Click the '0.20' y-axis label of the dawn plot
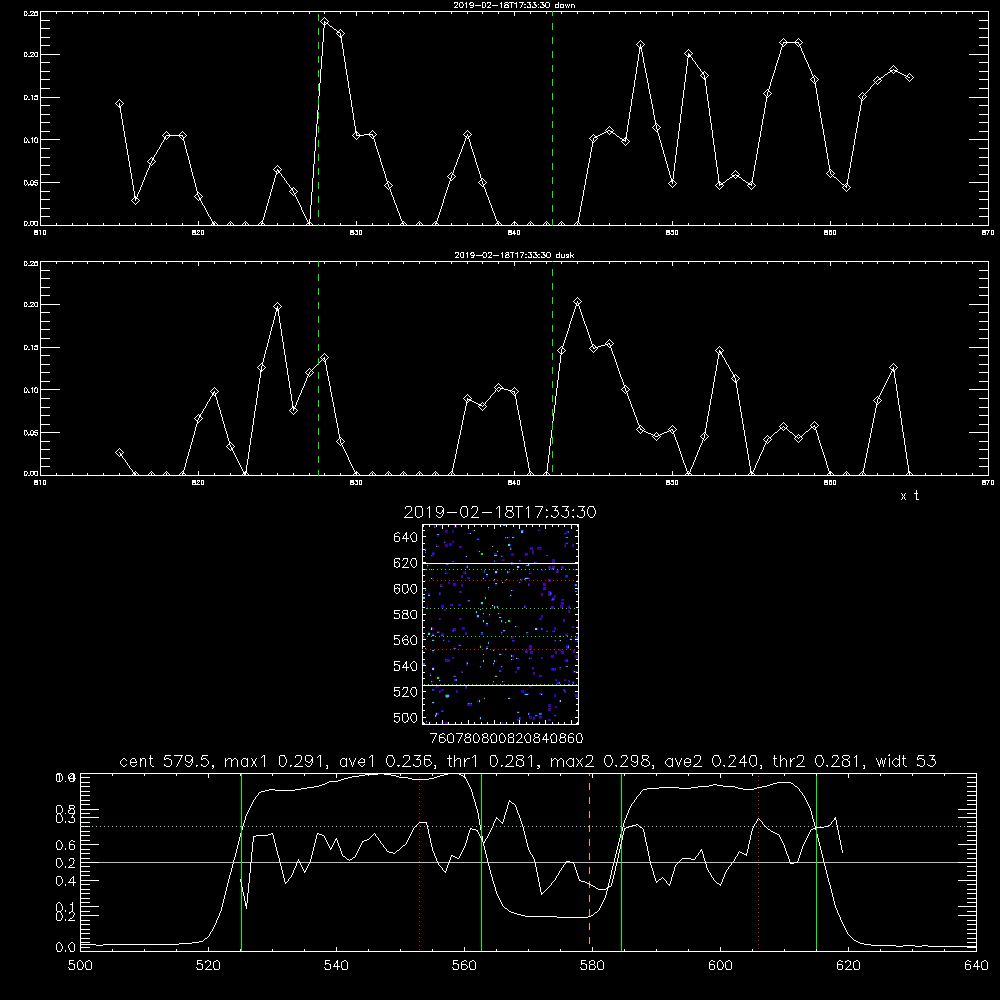Image resolution: width=1000 pixels, height=1000 pixels. click(x=31, y=55)
